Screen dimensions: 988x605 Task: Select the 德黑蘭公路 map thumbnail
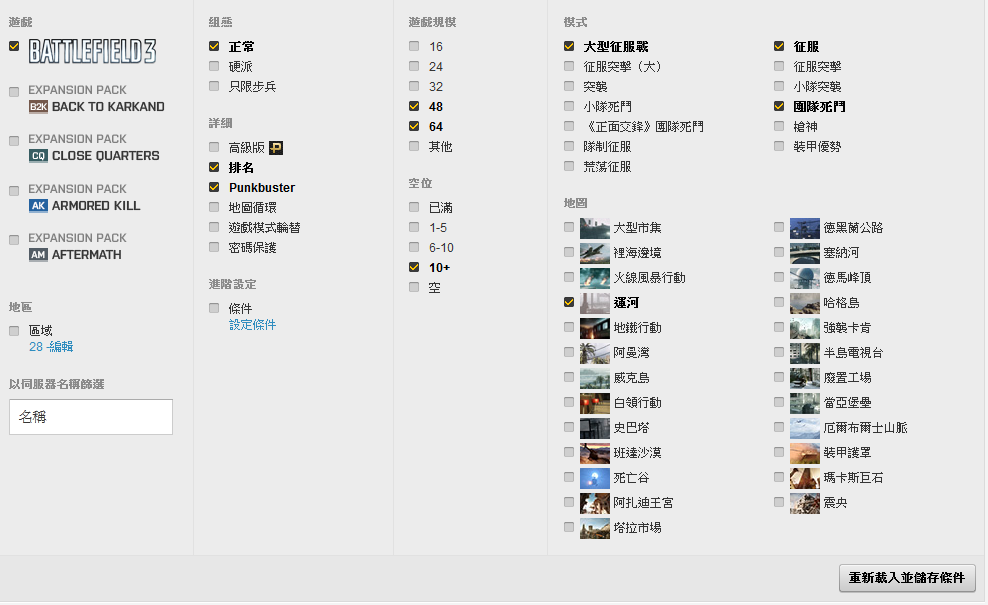point(804,227)
